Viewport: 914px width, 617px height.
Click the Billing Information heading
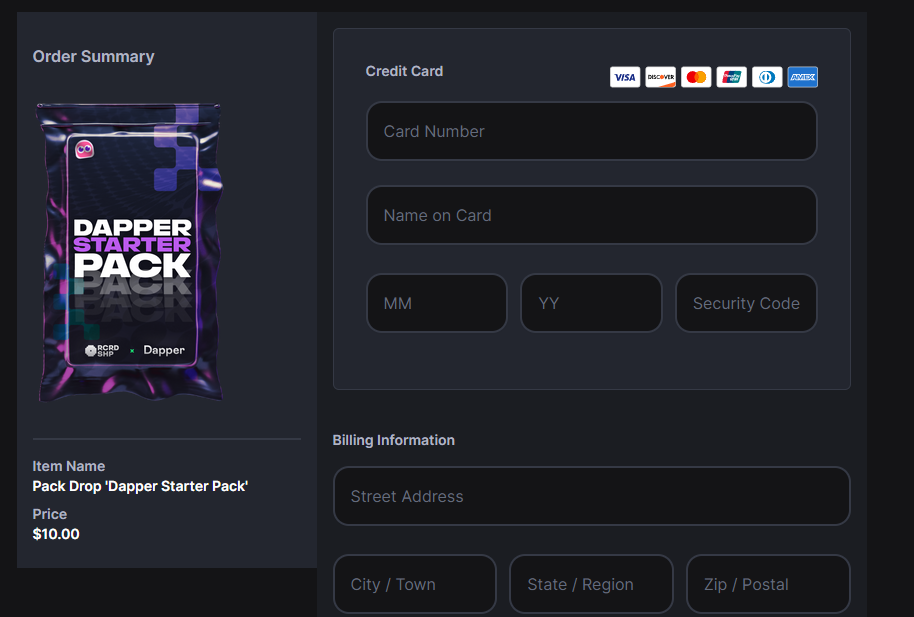click(x=393, y=440)
